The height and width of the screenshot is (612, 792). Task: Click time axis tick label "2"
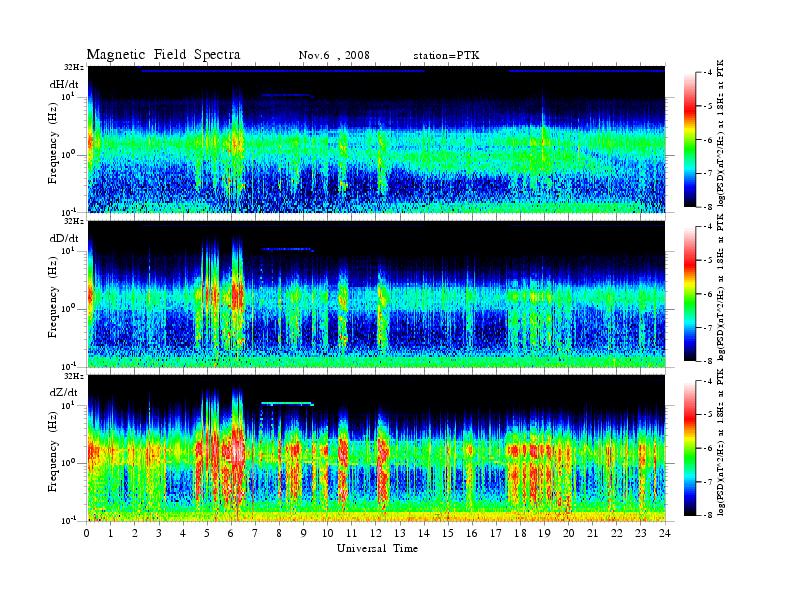pyautogui.click(x=135, y=533)
